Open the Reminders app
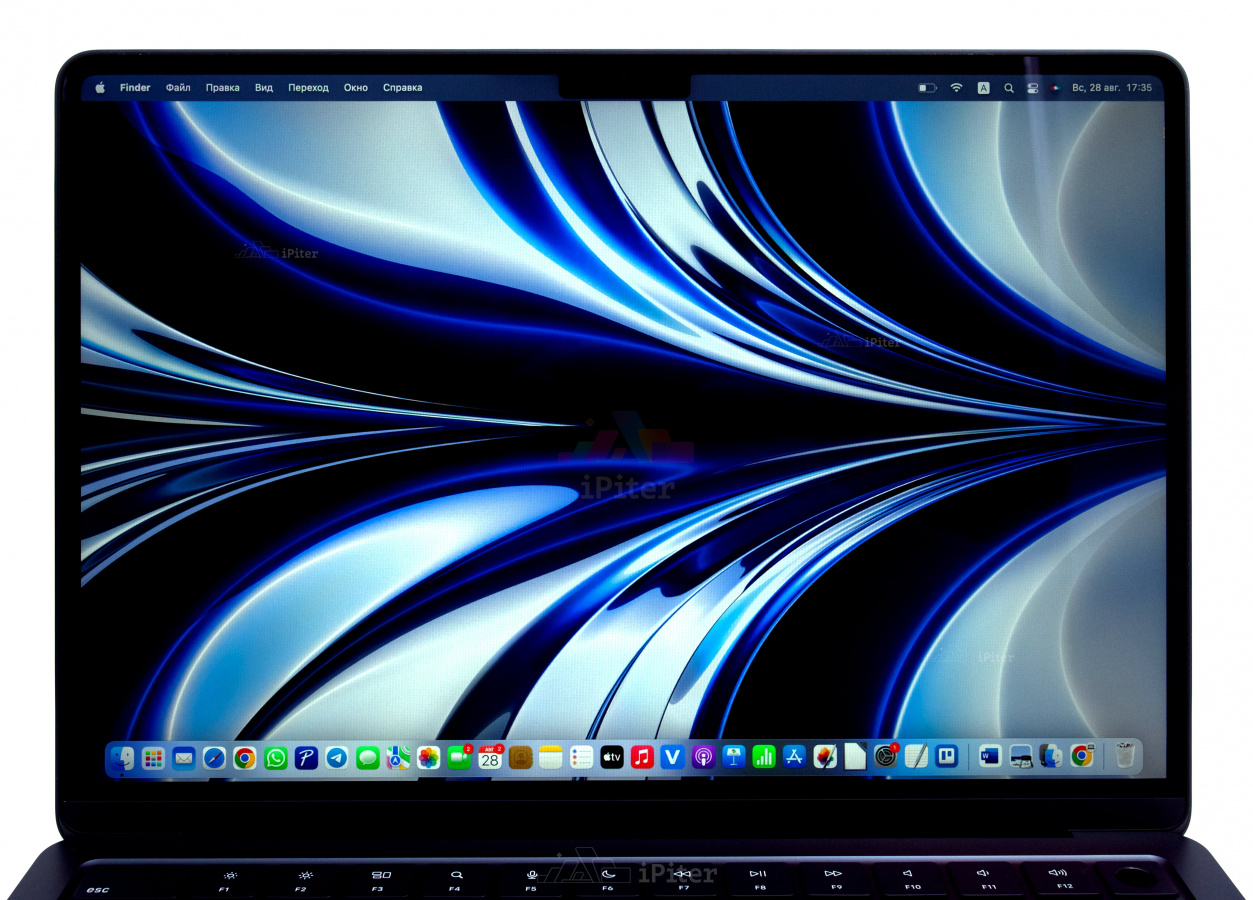 (x=582, y=758)
